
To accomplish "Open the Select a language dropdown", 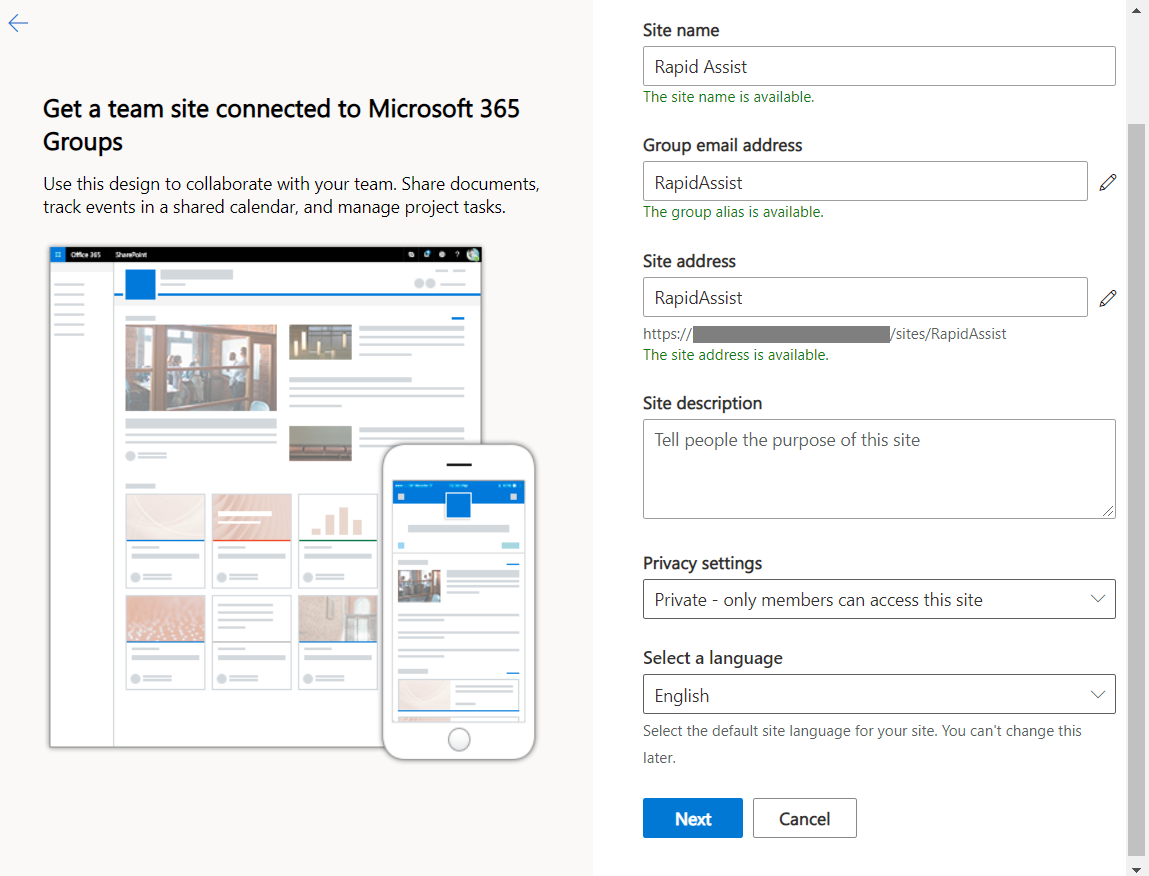I will tap(879, 694).
